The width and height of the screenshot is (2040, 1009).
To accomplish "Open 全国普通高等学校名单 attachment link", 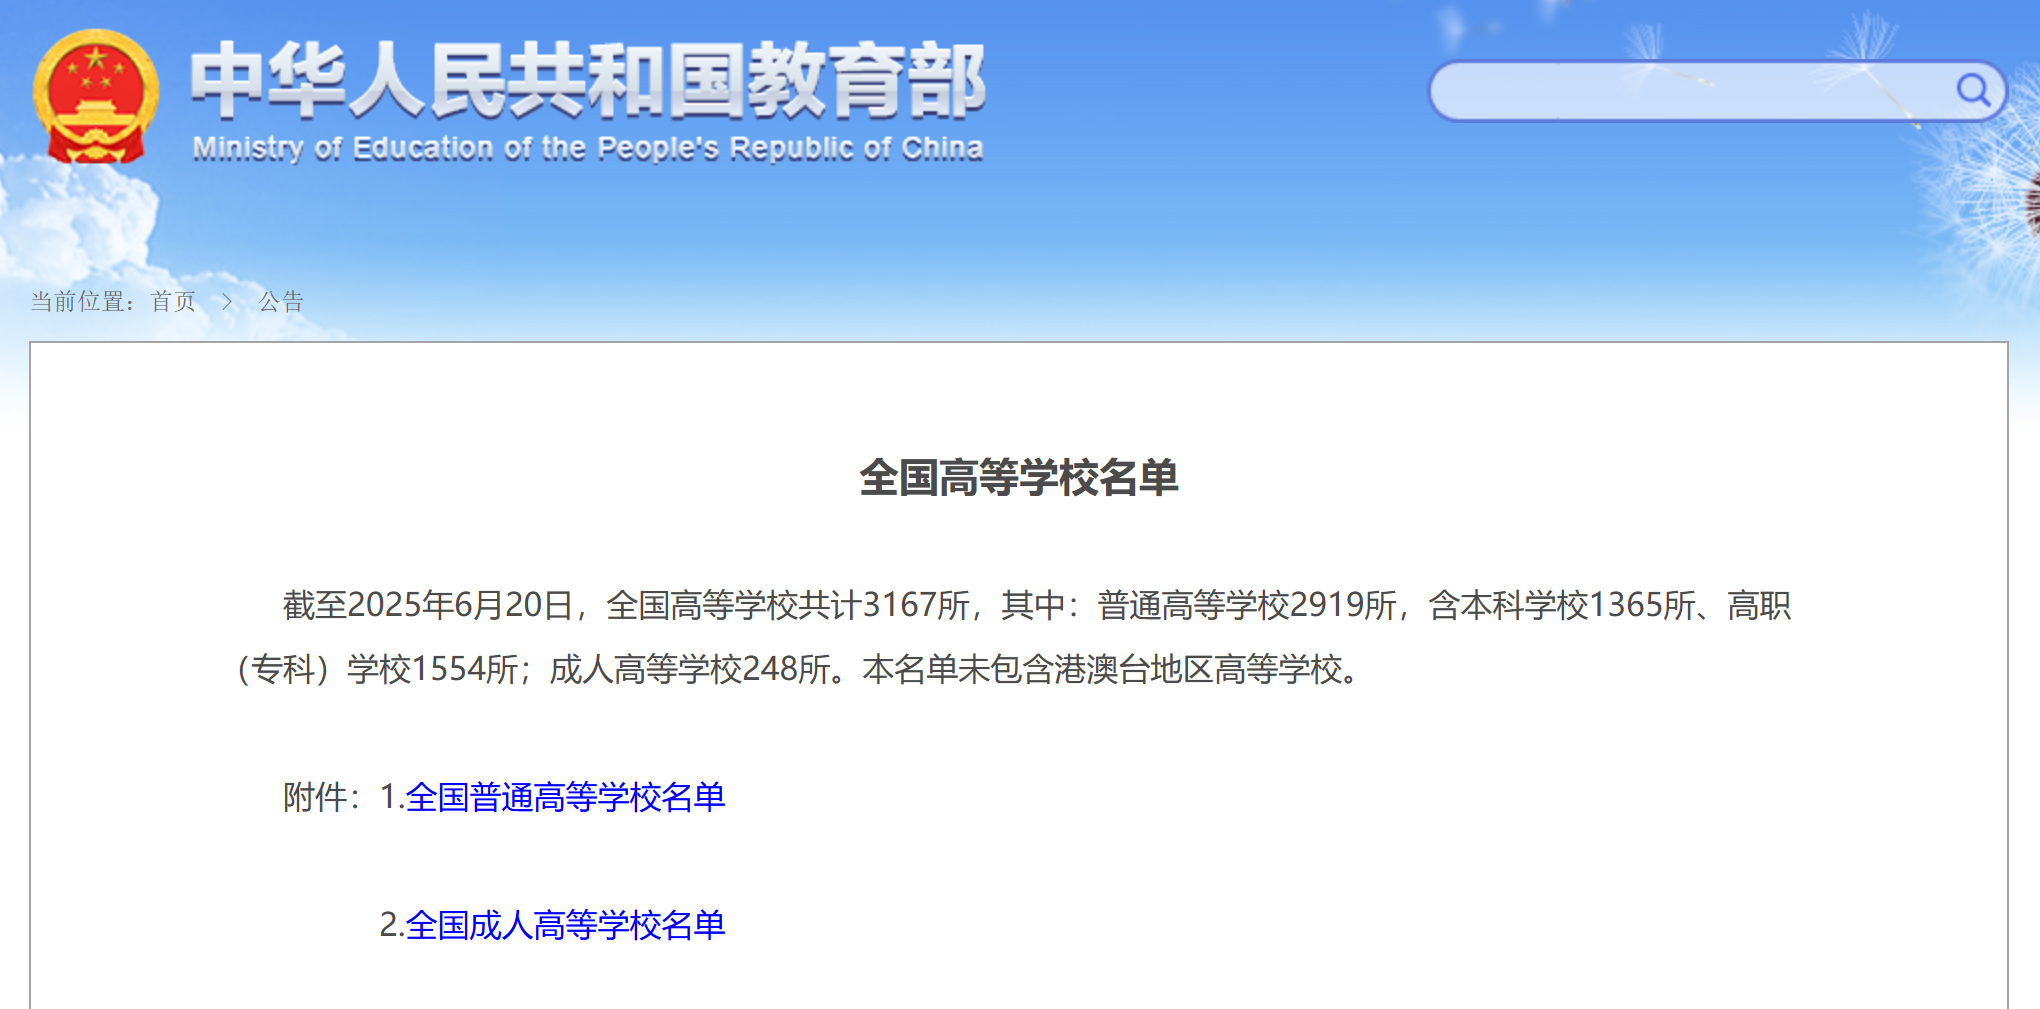I will click(x=565, y=797).
